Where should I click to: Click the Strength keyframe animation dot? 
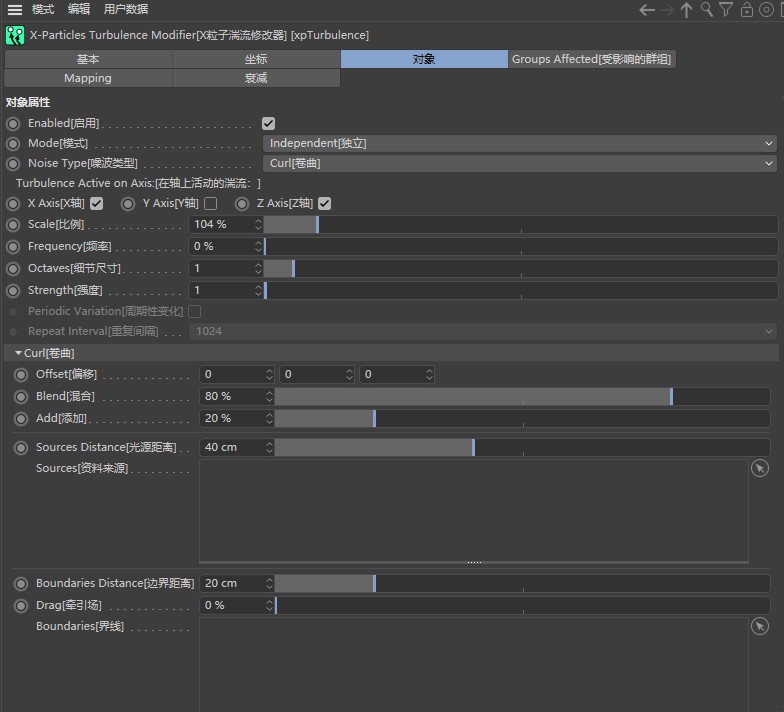click(14, 290)
